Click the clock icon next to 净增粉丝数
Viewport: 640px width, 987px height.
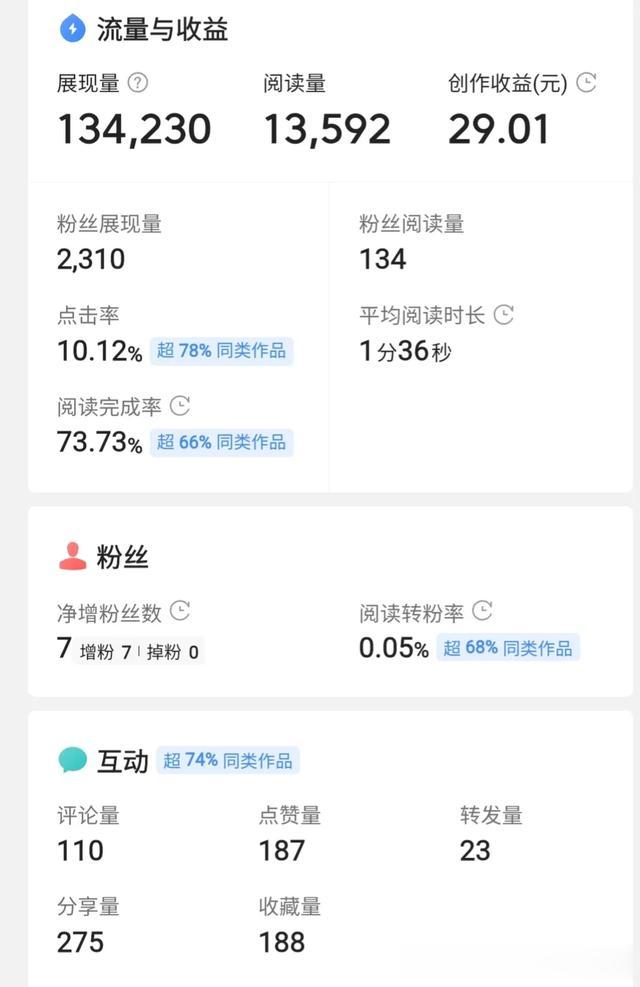point(180,610)
